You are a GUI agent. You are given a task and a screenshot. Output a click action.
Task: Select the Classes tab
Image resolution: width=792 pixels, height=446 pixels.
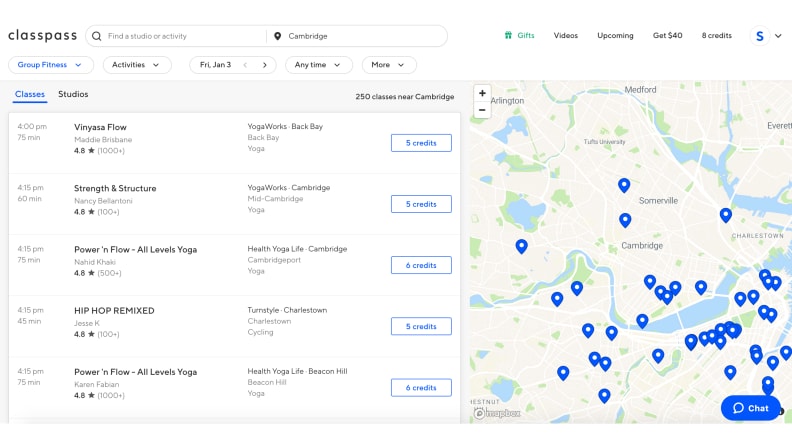point(30,94)
